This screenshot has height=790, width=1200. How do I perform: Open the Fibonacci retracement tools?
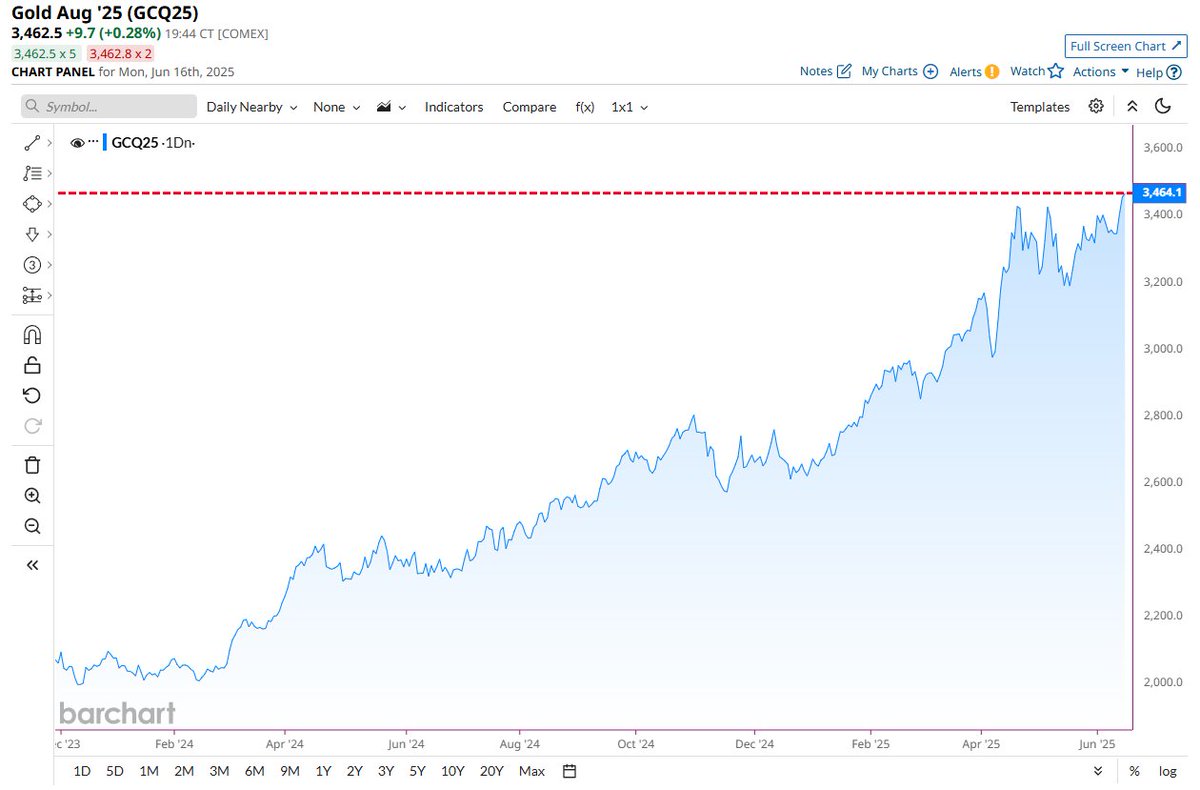coord(31,173)
